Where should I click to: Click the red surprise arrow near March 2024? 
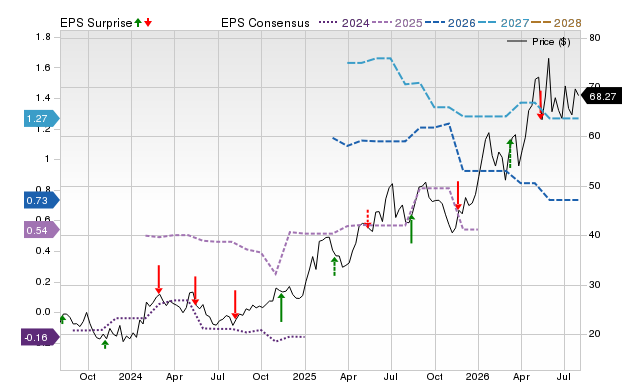(x=159, y=280)
